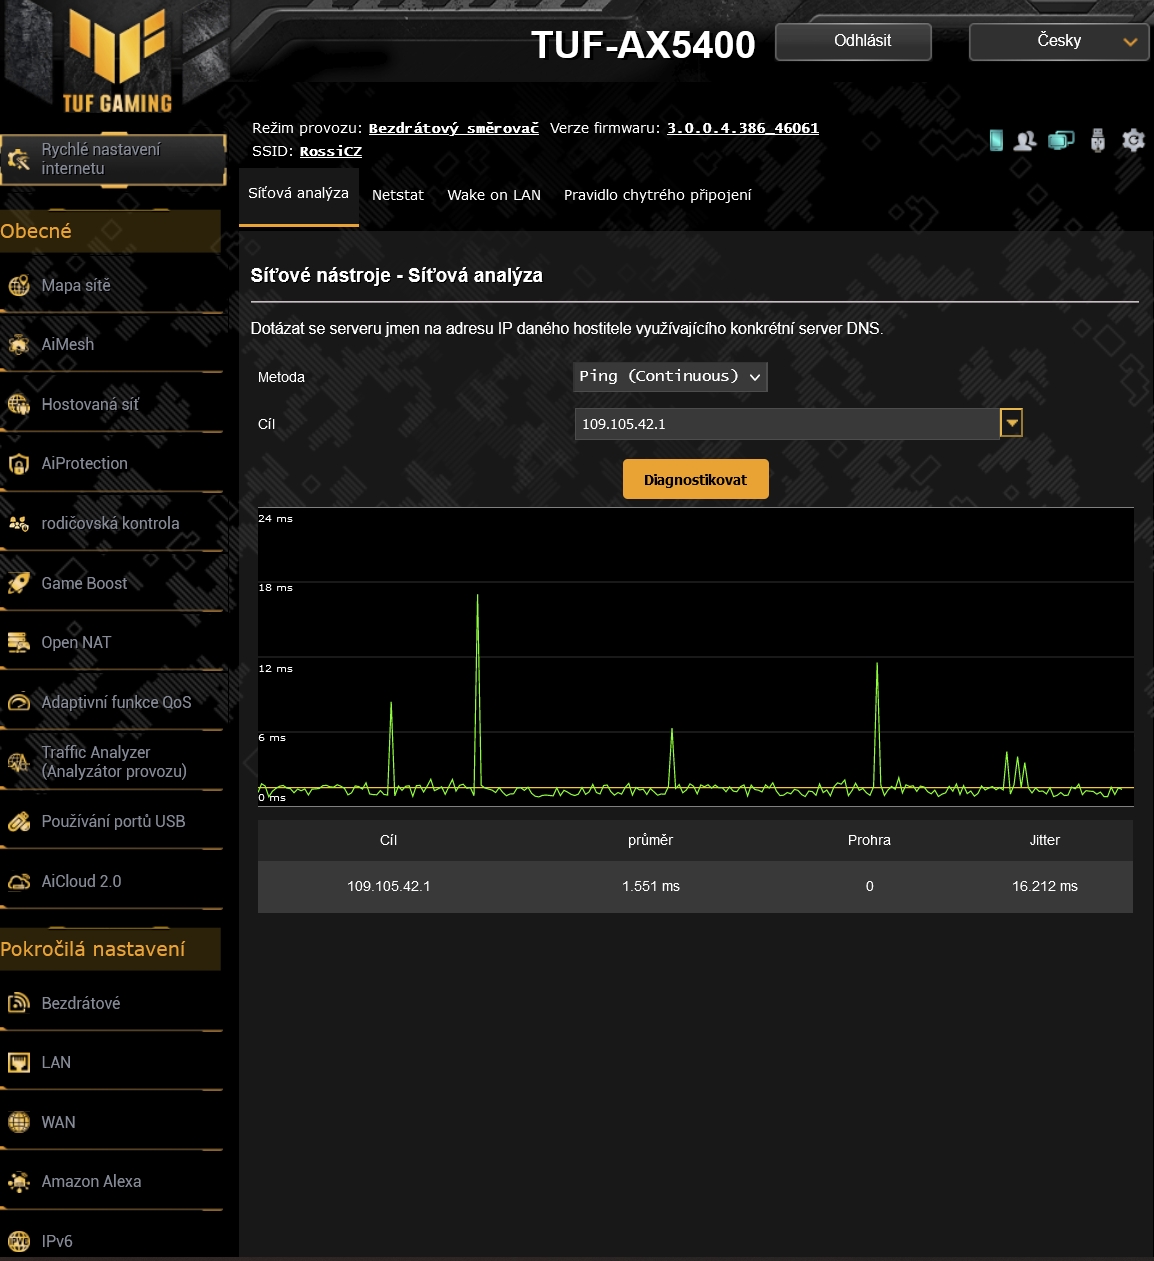1154x1261 pixels.
Task: Switch to Pravidlo chytrého připojení tab
Action: coord(657,195)
